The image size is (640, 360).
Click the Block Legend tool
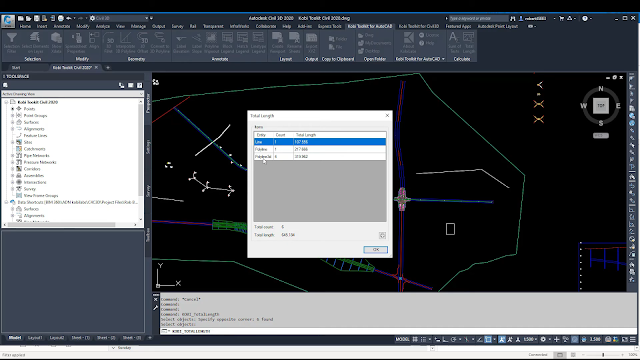coord(227,42)
